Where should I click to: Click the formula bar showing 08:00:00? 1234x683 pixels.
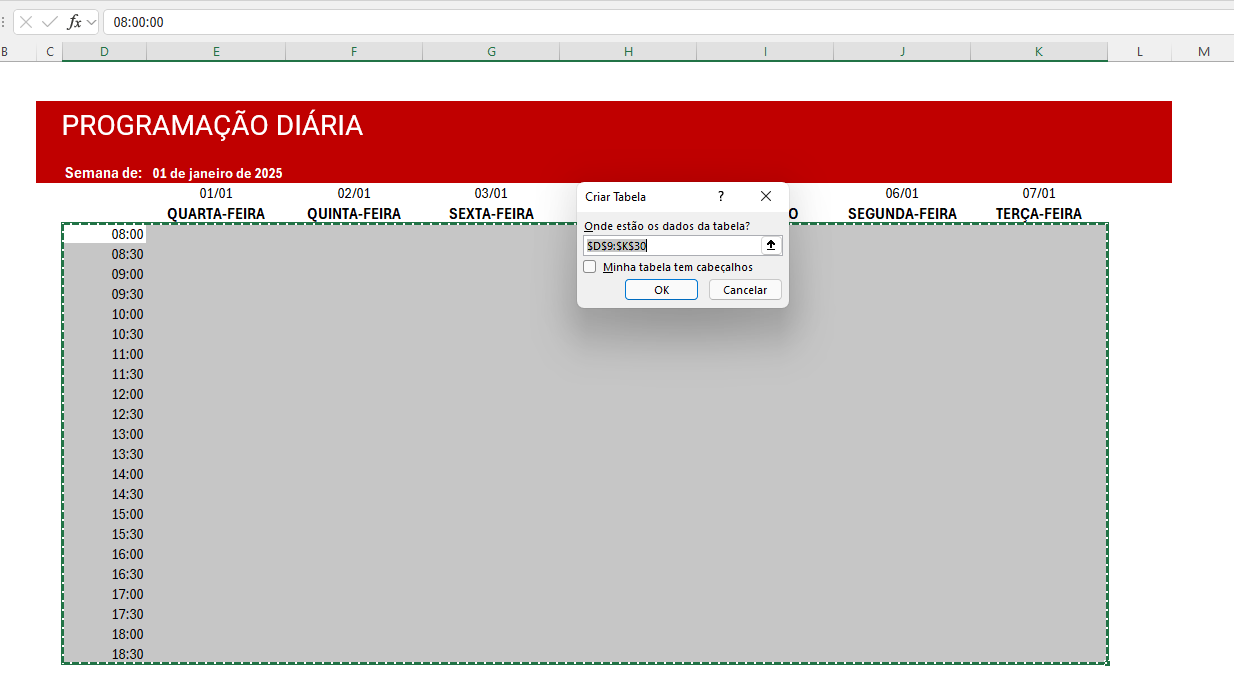(x=600, y=22)
